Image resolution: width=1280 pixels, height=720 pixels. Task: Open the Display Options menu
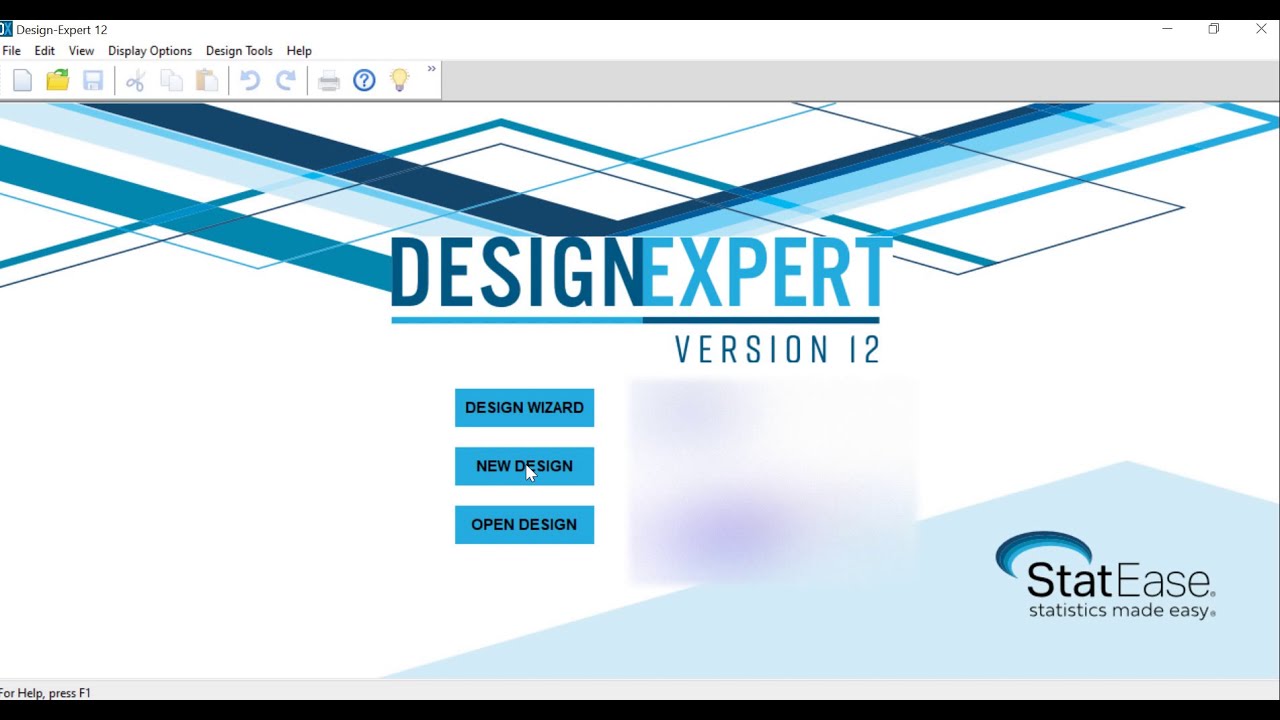pos(150,51)
